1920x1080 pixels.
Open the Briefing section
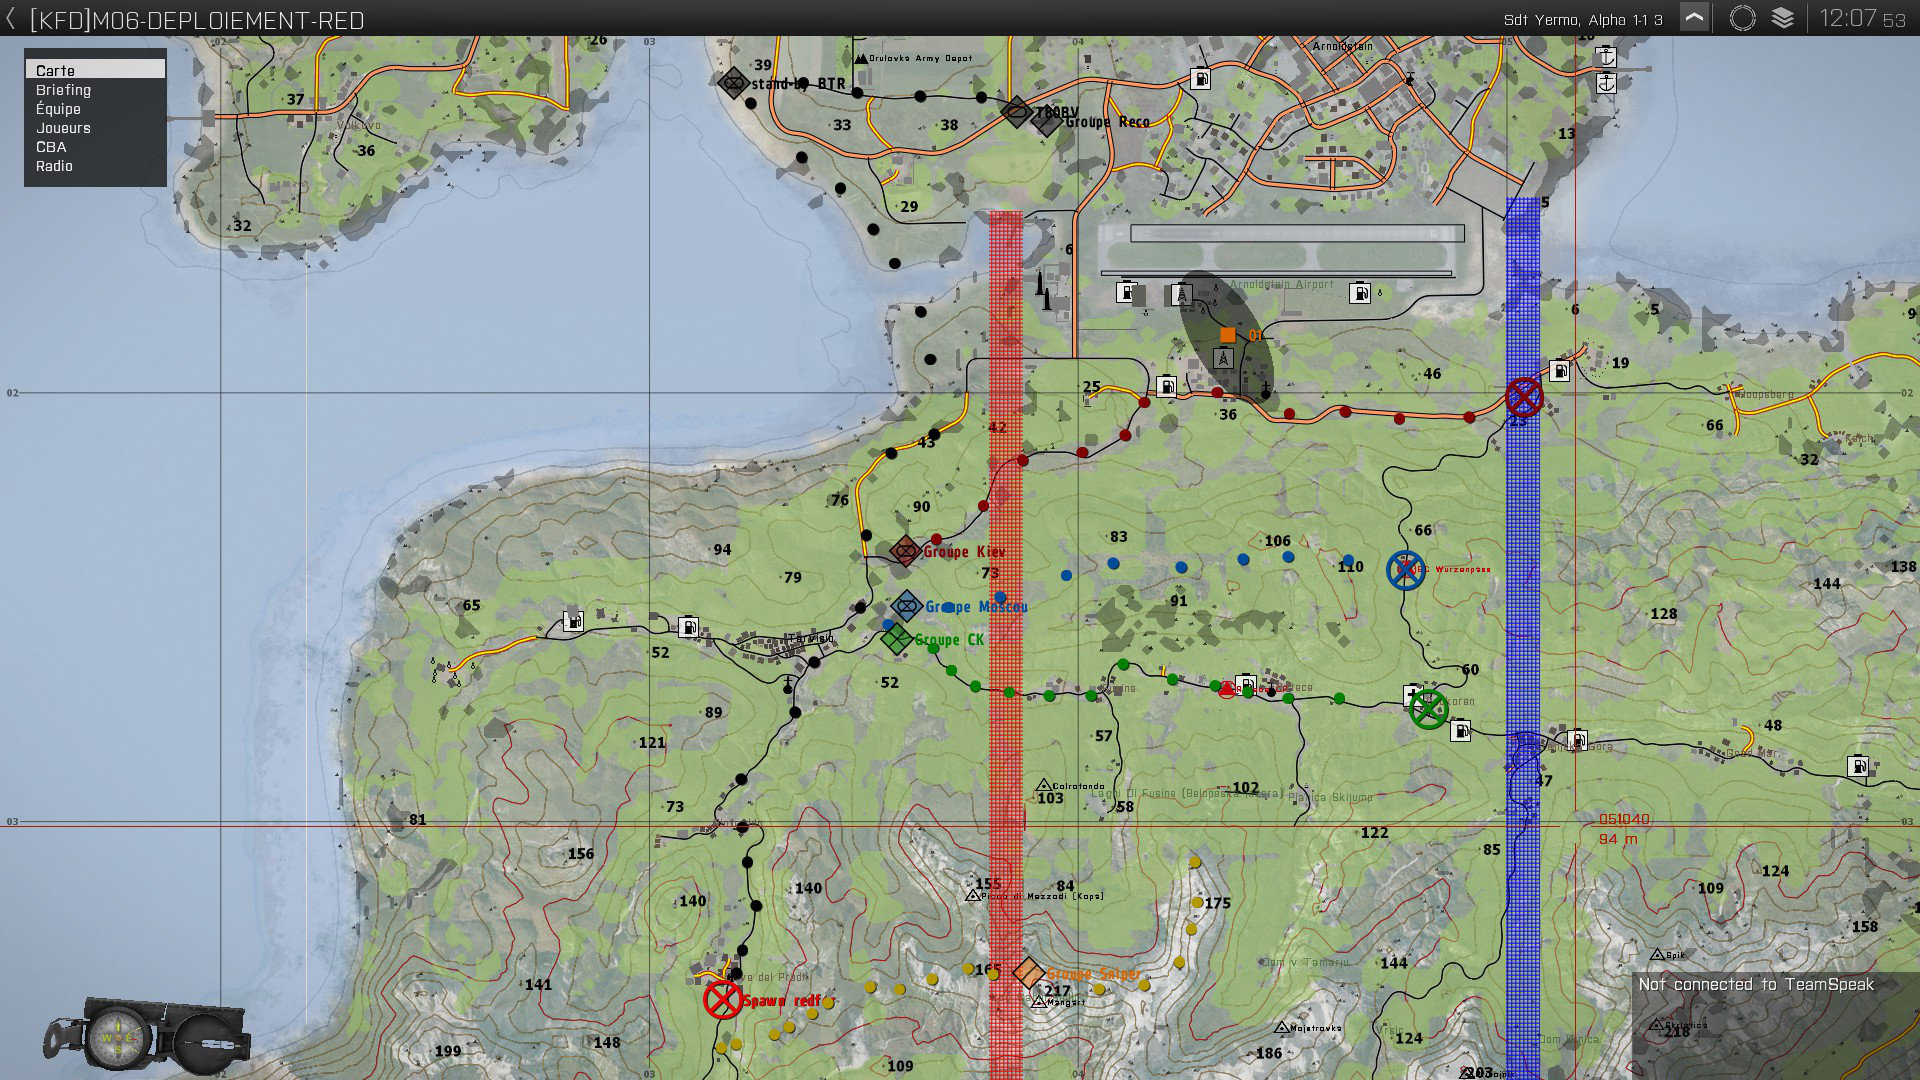click(64, 90)
